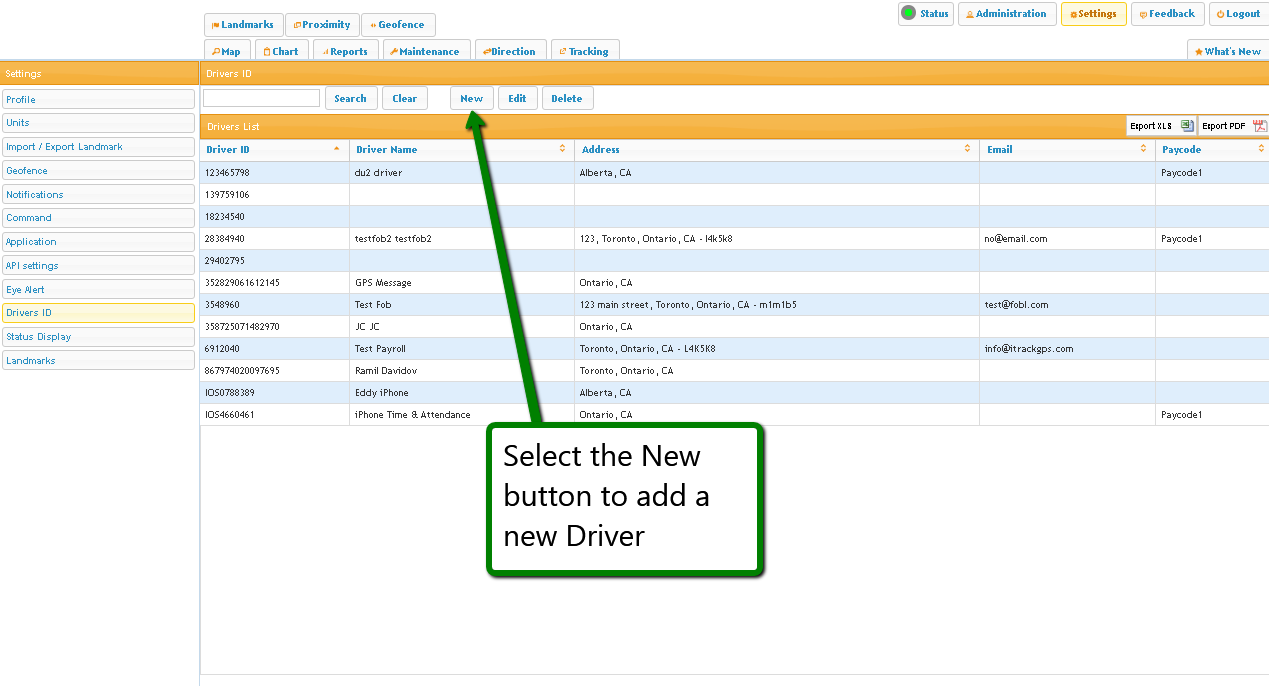The height and width of the screenshot is (686, 1269).
Task: Select the Test Payroll driver row
Action: pos(380,349)
